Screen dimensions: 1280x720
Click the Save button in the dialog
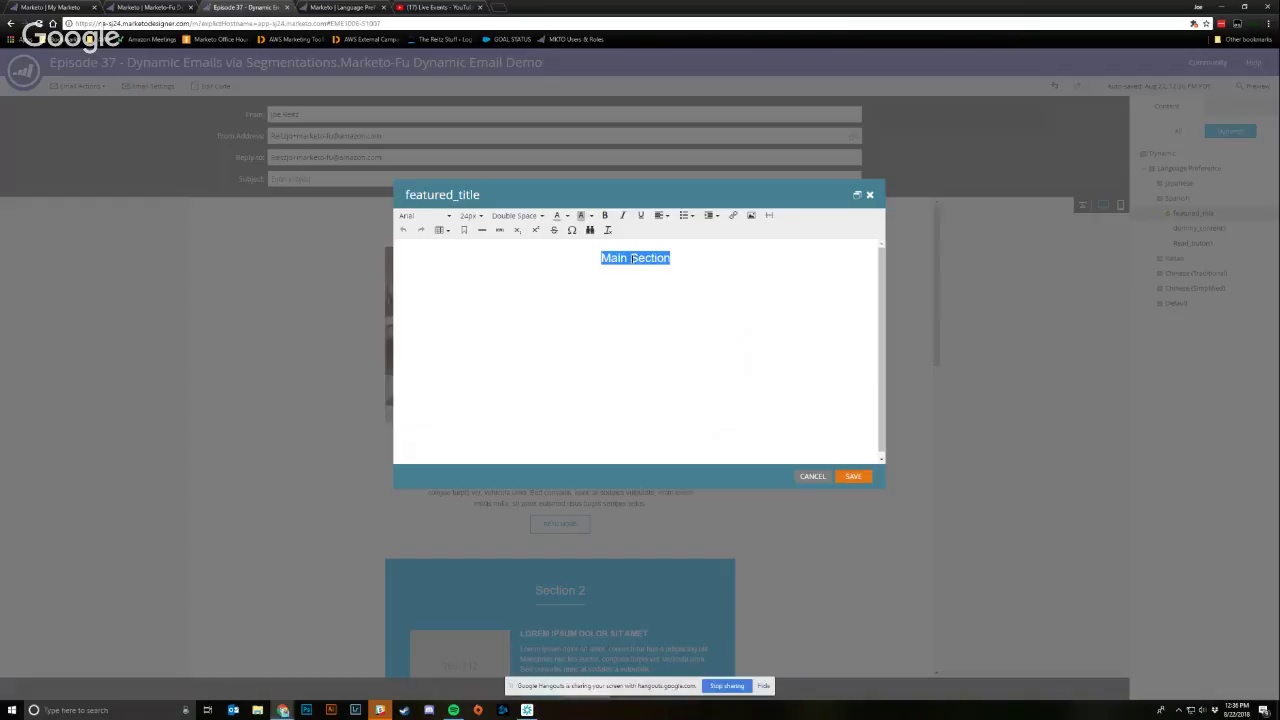click(853, 476)
